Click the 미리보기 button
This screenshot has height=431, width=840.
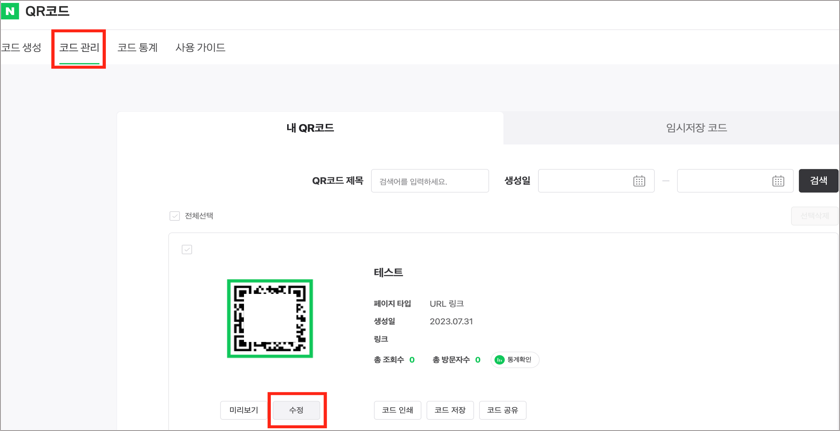244,411
